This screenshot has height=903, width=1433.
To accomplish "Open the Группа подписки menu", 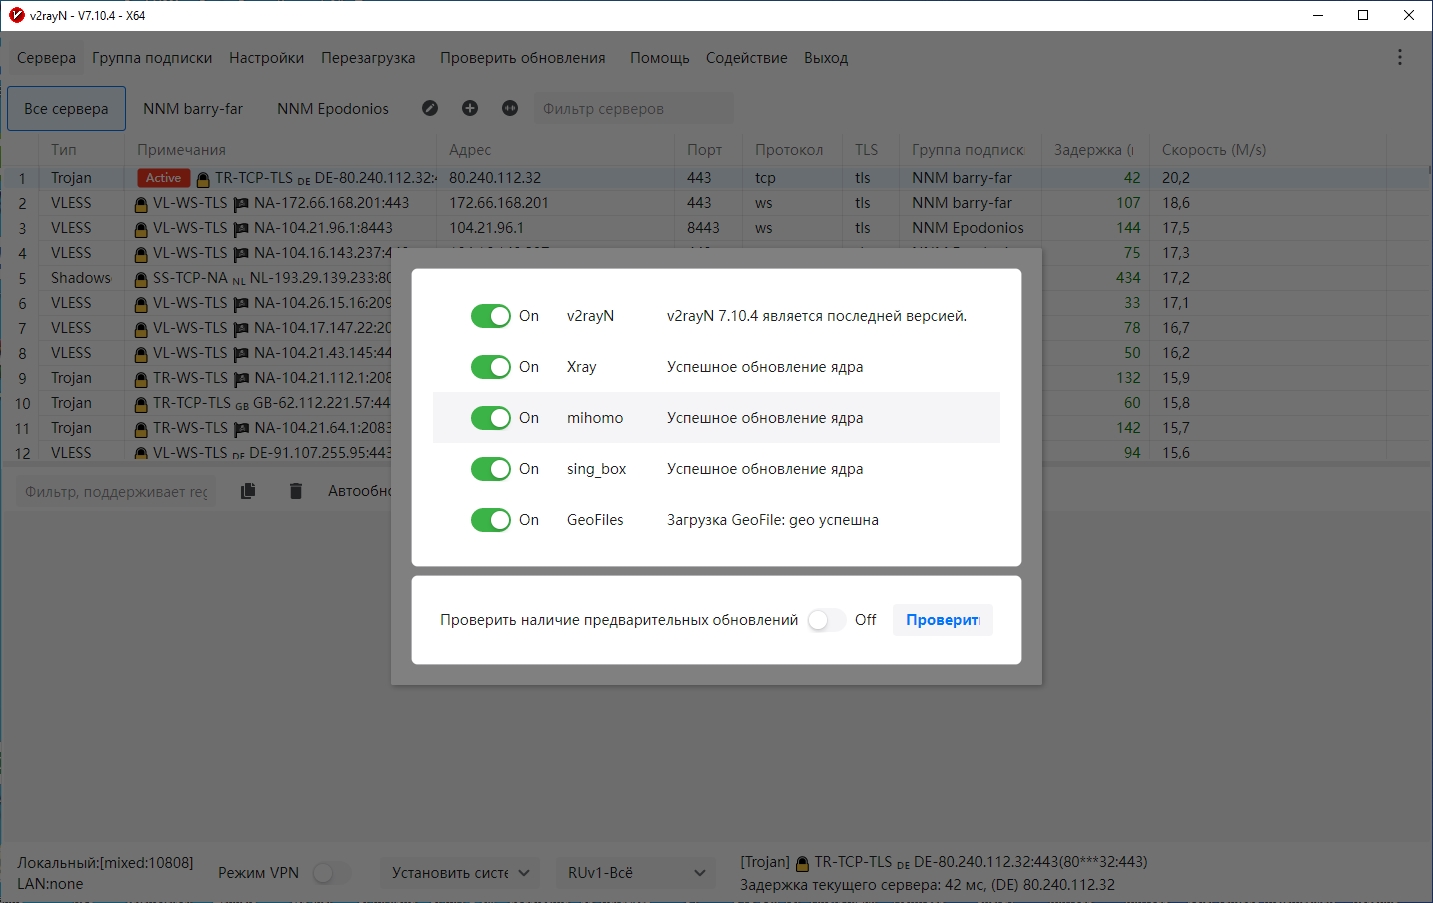I will (x=152, y=58).
